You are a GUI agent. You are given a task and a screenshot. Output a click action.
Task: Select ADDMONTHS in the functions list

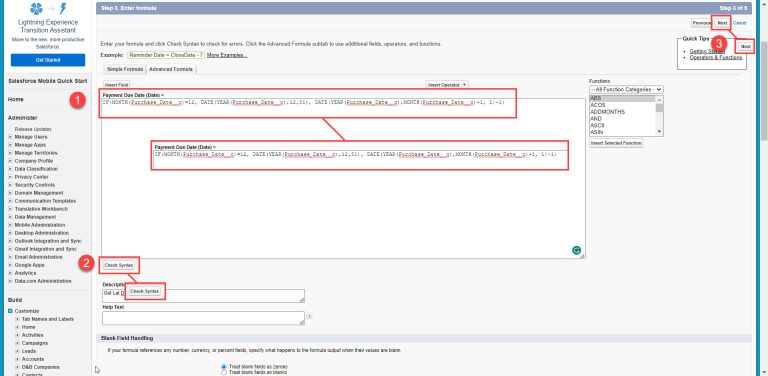pyautogui.click(x=623, y=112)
